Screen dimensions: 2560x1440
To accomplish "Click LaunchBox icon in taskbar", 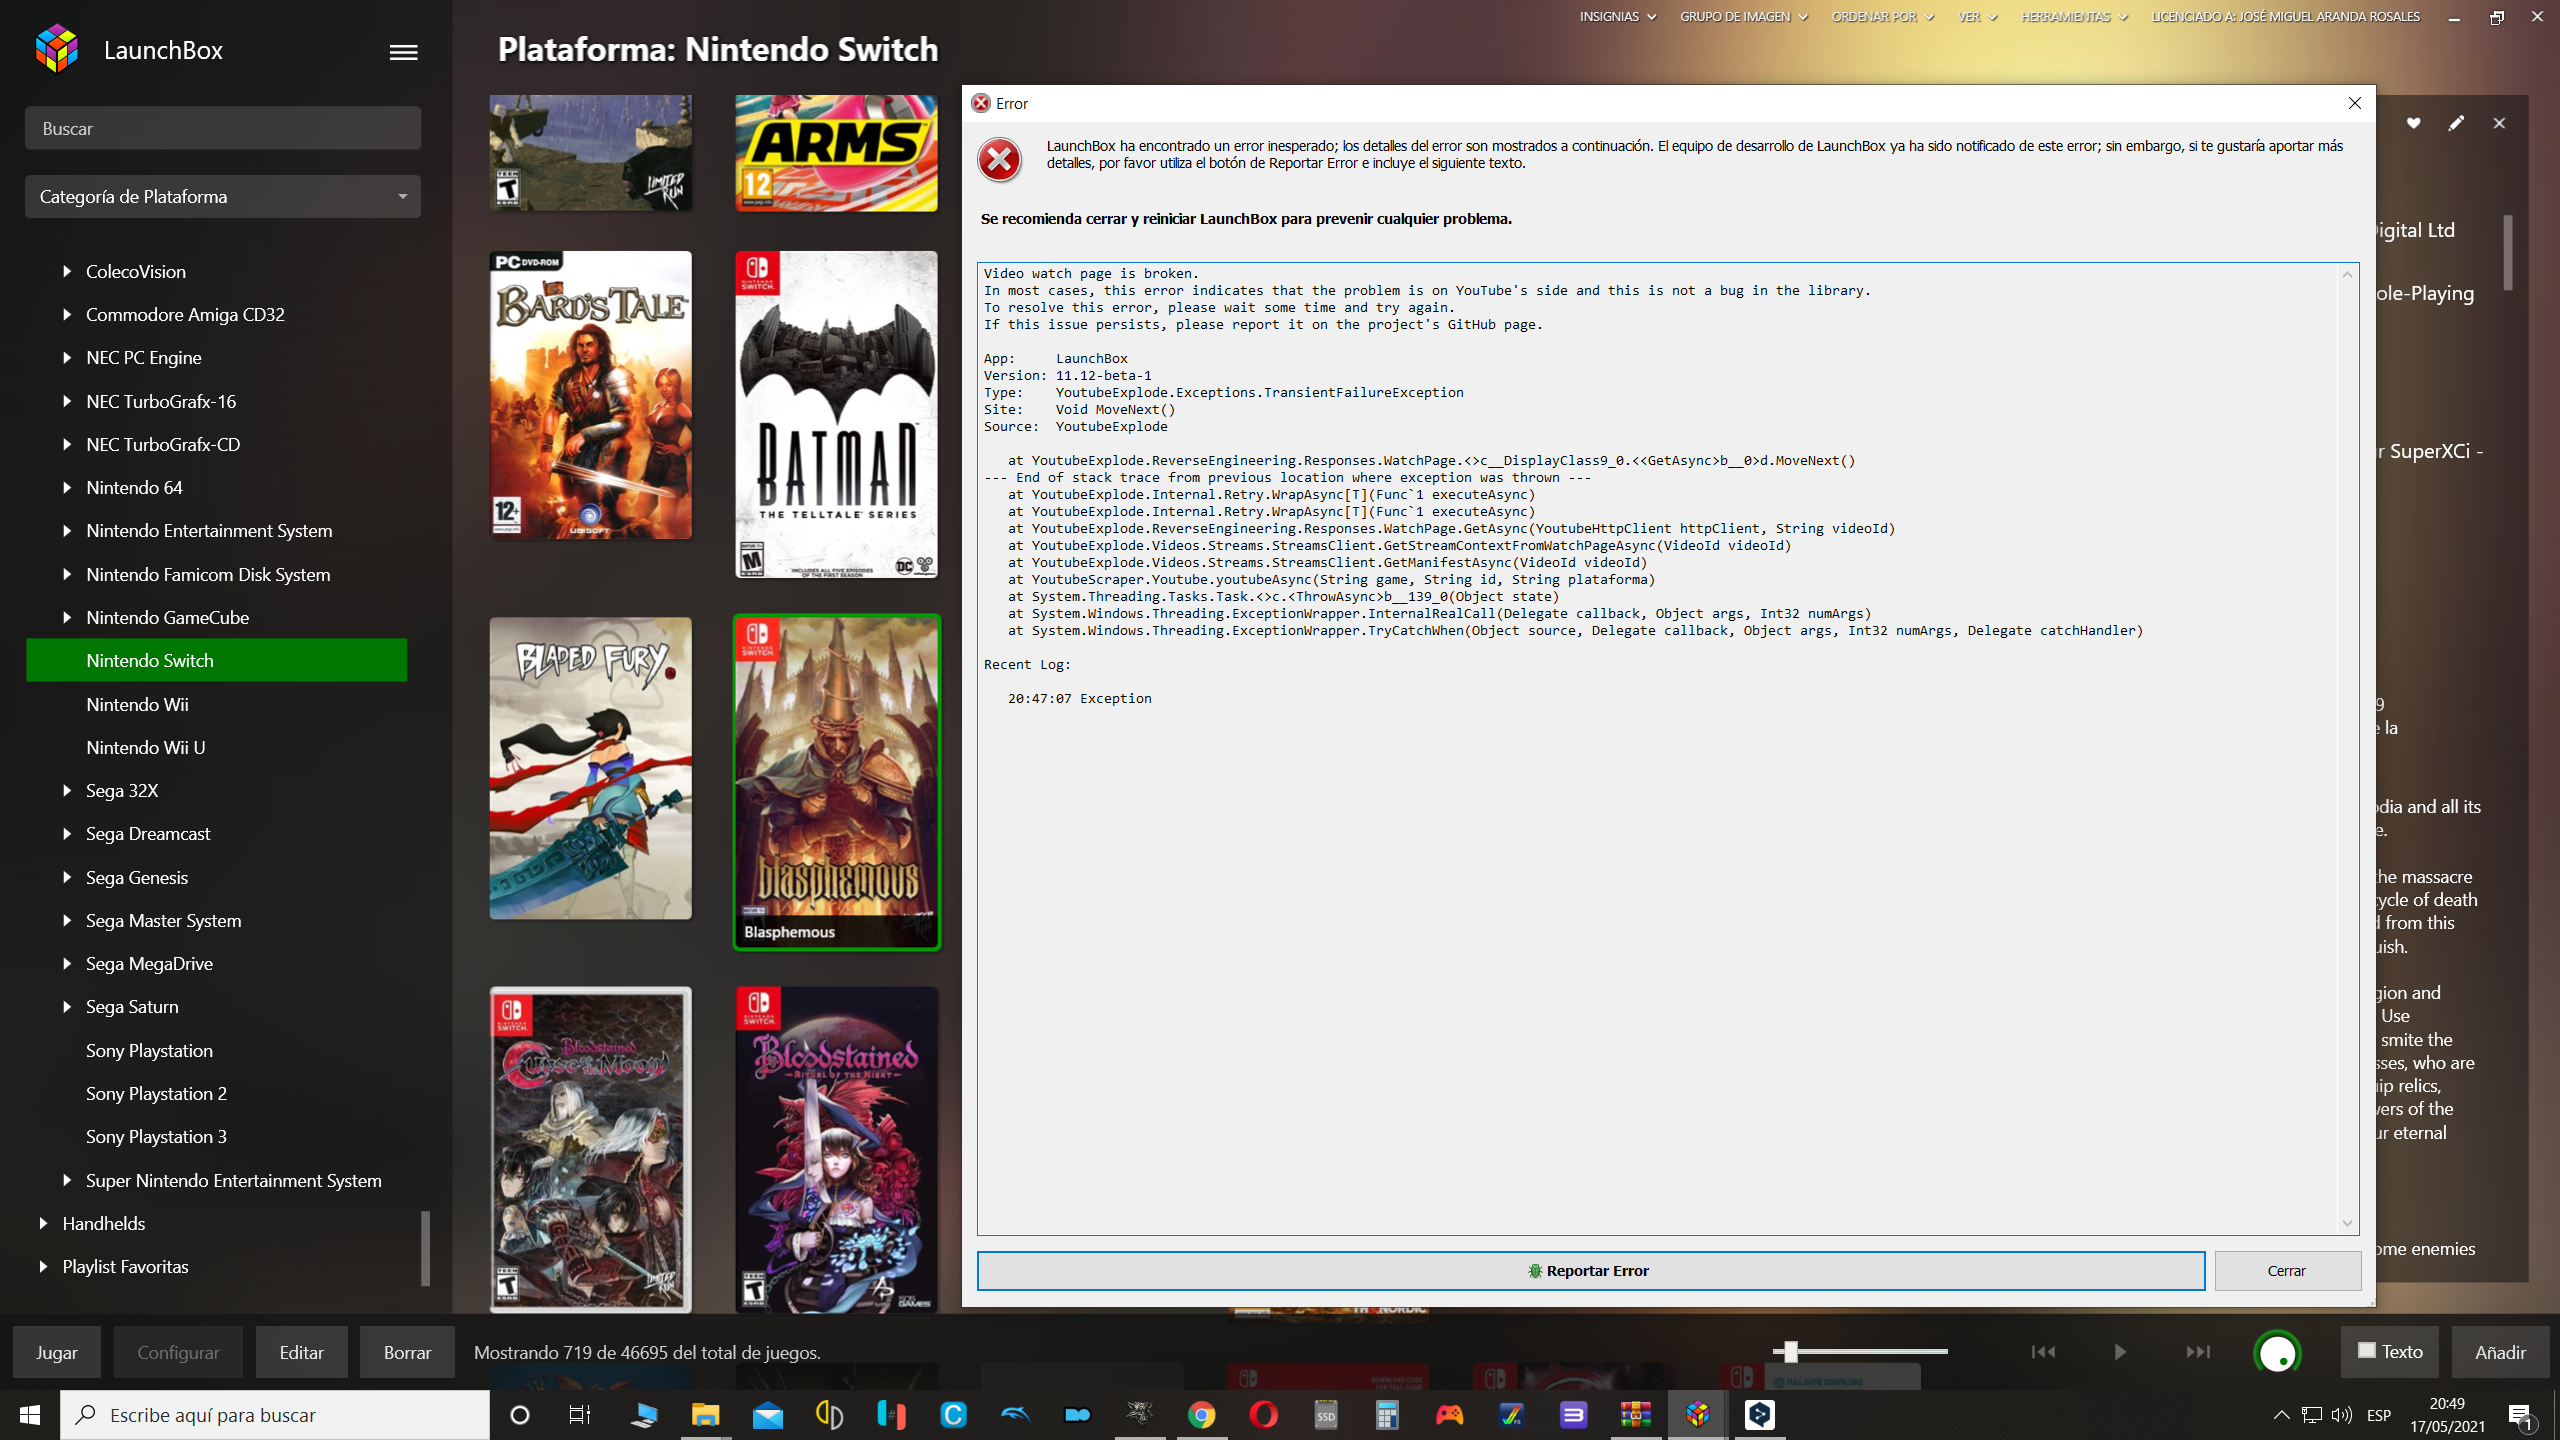I will point(1697,1415).
